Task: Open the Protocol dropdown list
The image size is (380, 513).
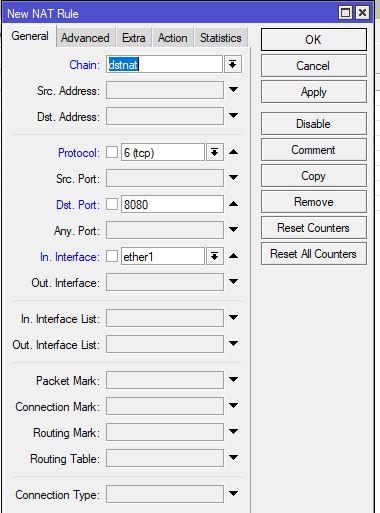Action: 215,152
